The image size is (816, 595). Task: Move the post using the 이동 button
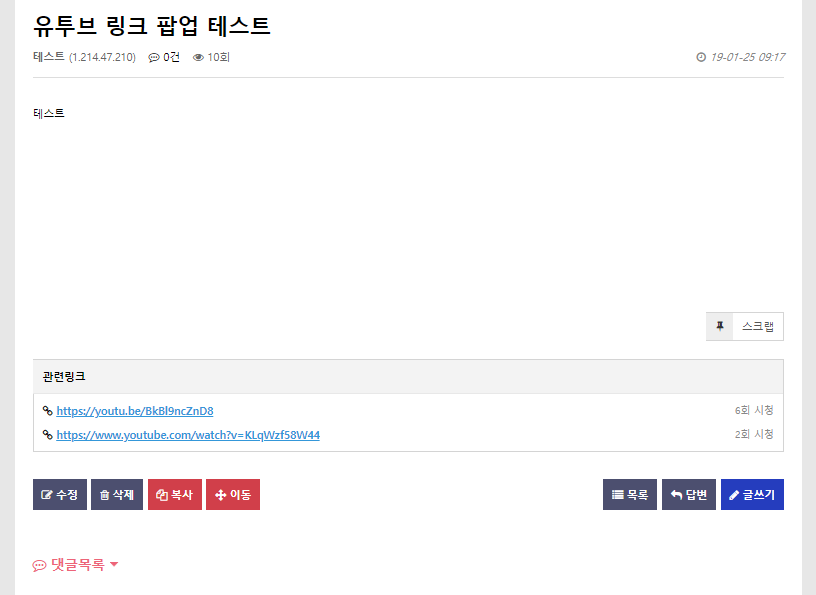point(233,495)
